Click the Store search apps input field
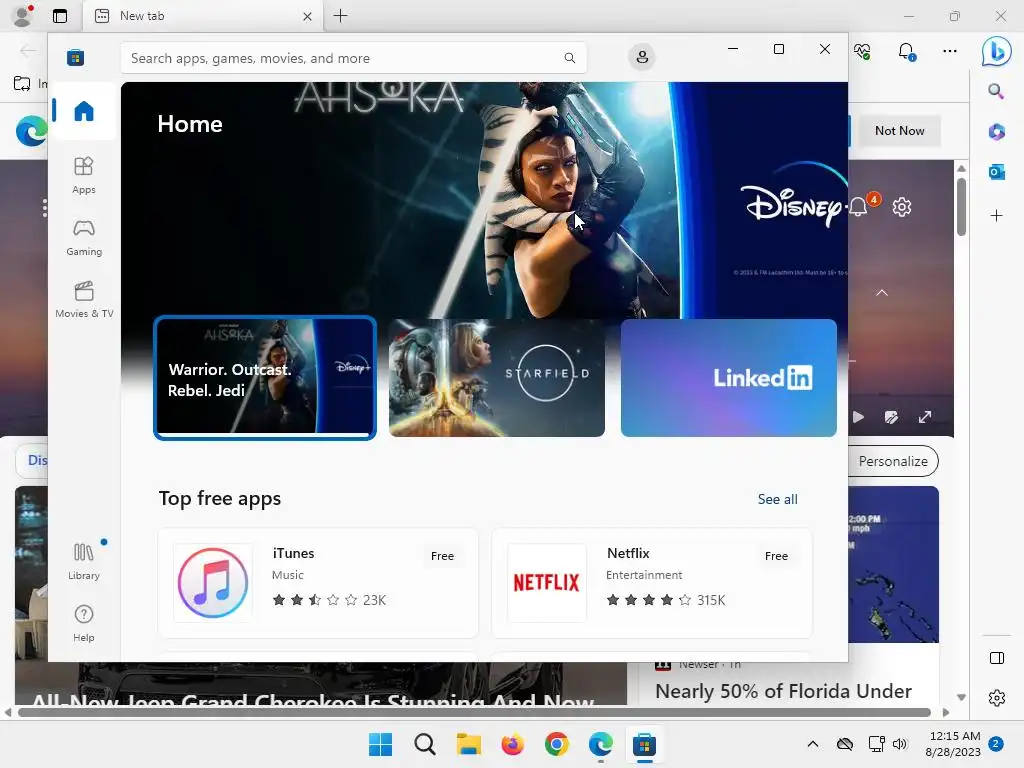Screen dimensions: 1024x768 353,58
